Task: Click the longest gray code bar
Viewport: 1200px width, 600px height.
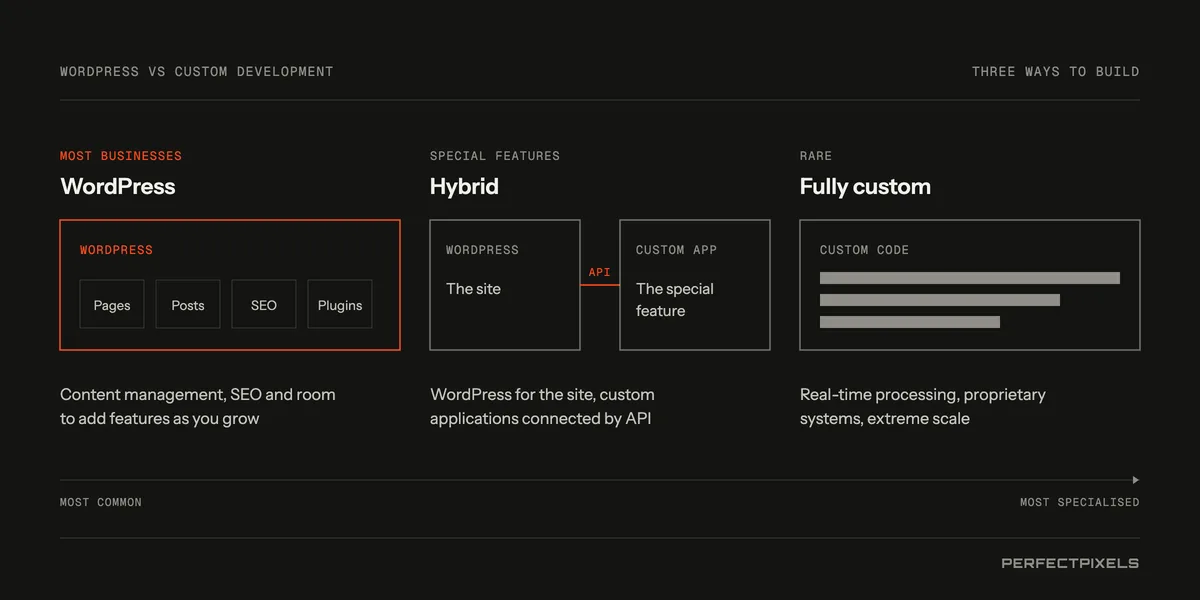Action: coord(970,278)
